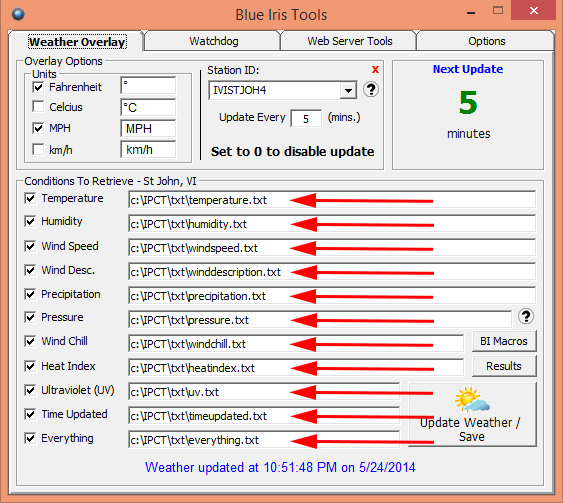Toggle the Wind Desc. checkbox
563x503 pixels.
pos(30,270)
